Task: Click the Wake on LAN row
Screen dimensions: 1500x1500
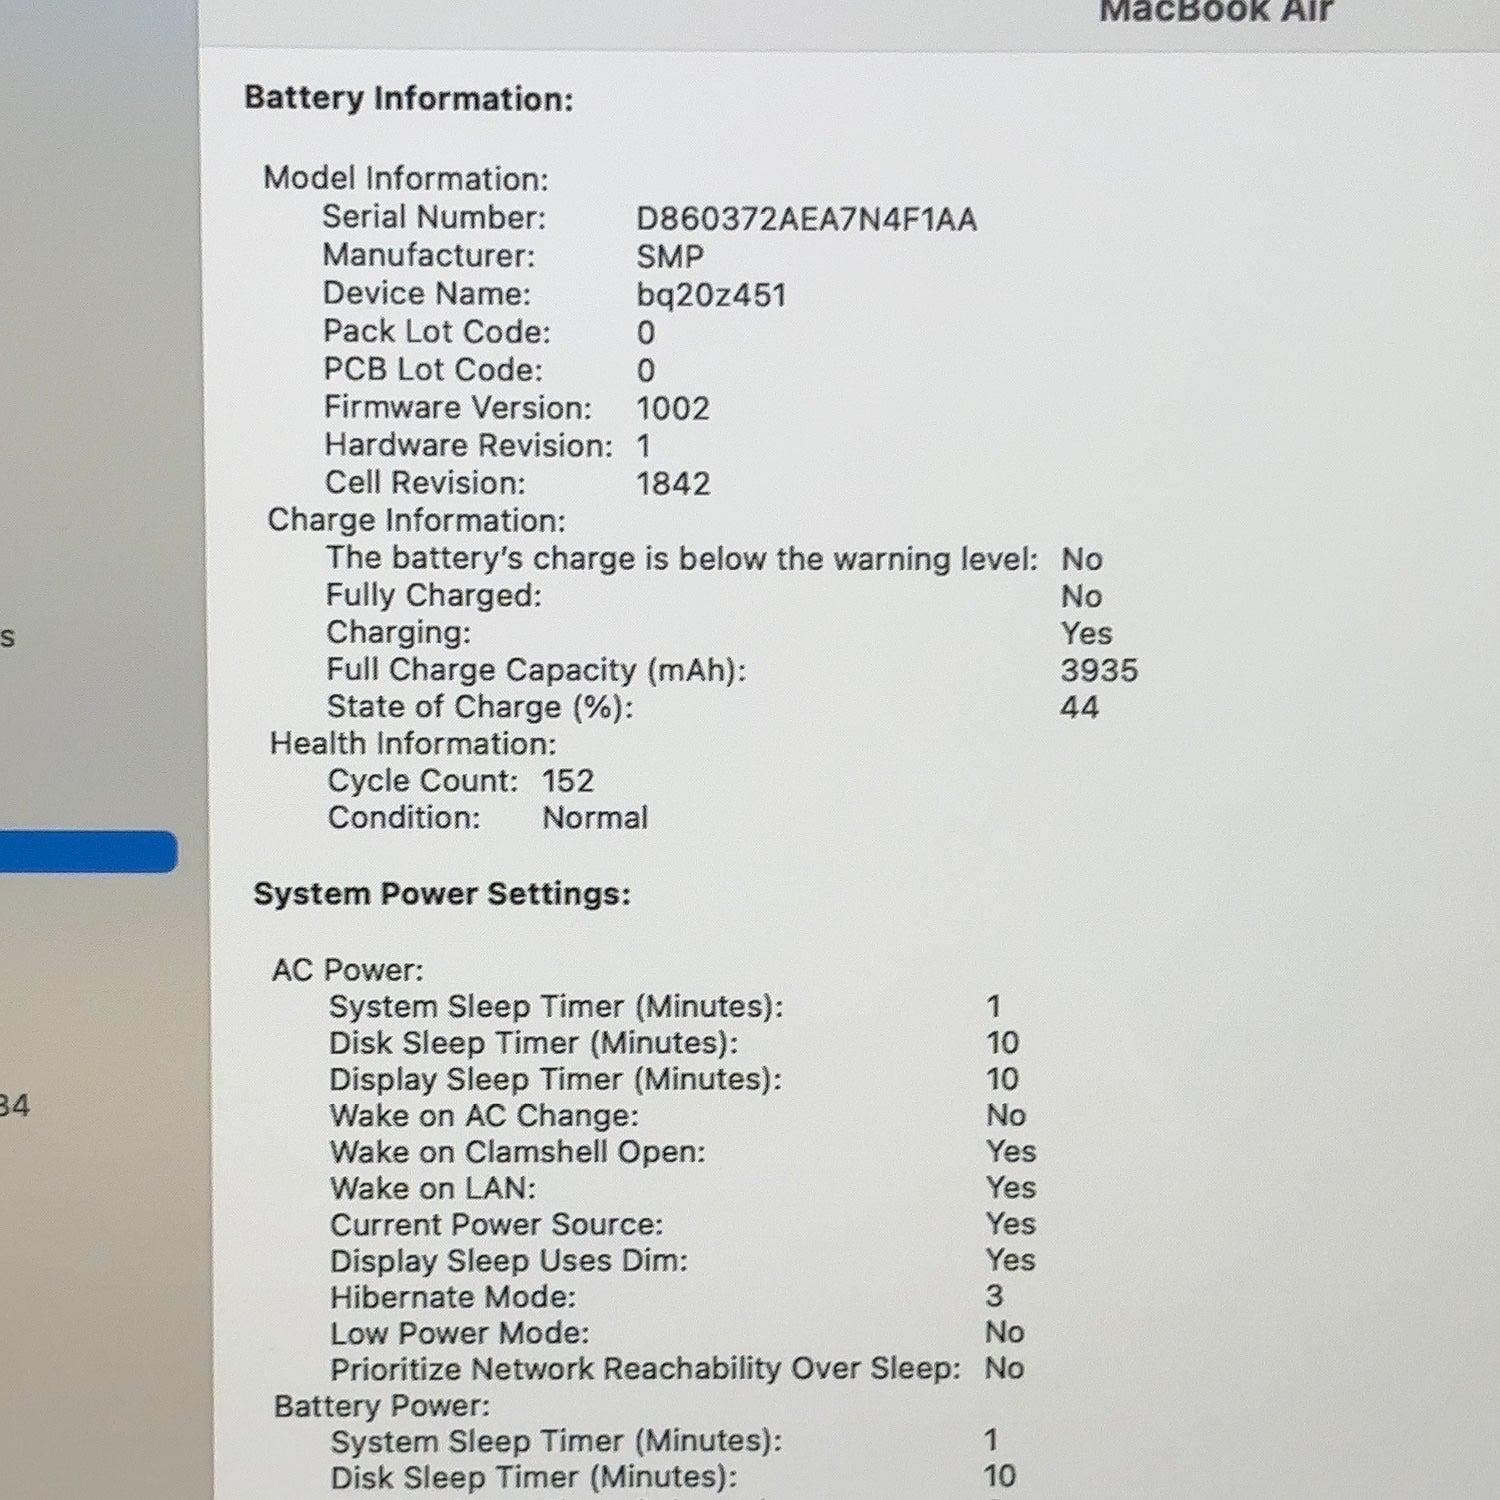Action: 683,1187
